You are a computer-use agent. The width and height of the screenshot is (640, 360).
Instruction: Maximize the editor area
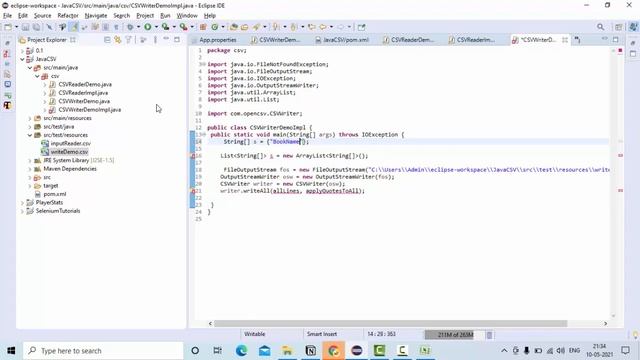616,39
